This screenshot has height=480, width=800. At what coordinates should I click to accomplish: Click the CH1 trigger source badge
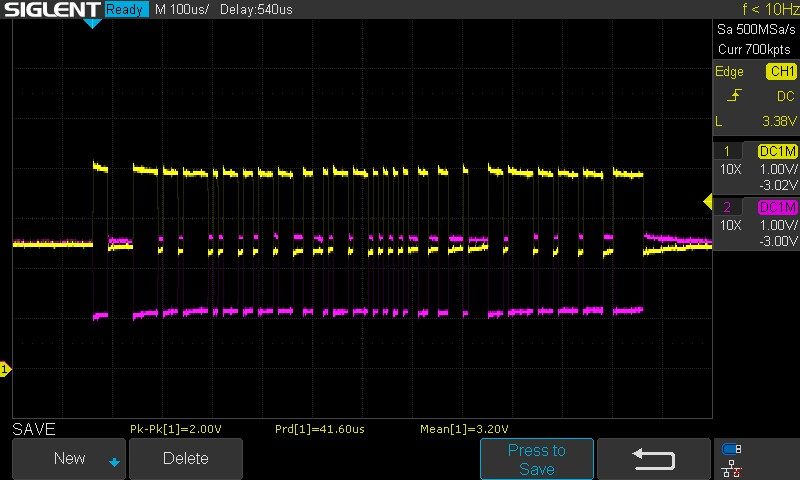[781, 71]
